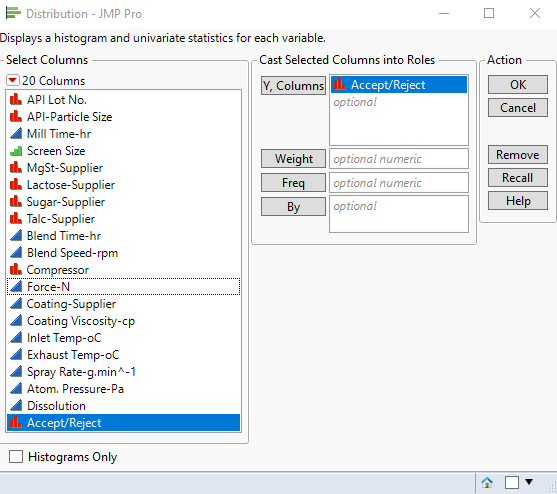Screen dimensions: 557x494
Task: Click the Y, Columns role button
Action: point(293,86)
